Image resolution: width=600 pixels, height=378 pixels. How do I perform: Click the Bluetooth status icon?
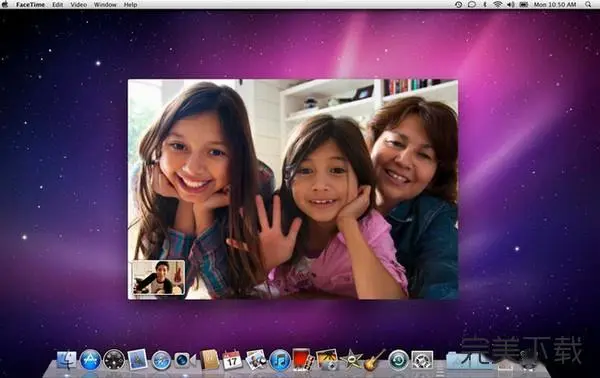click(x=484, y=5)
